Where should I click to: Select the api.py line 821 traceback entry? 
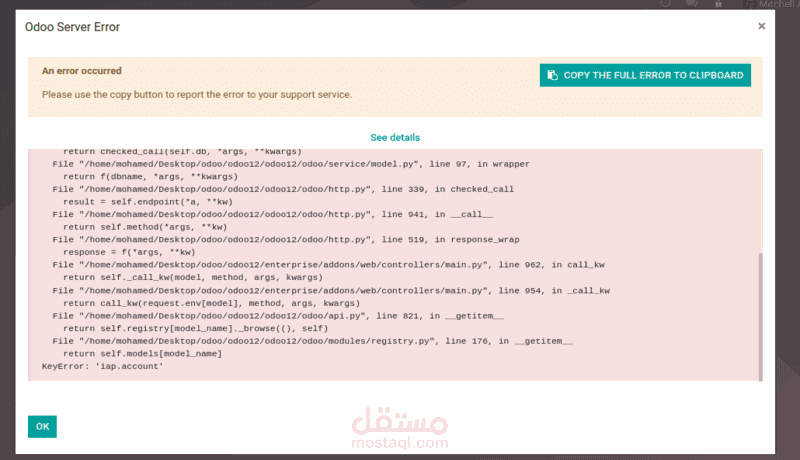278,316
